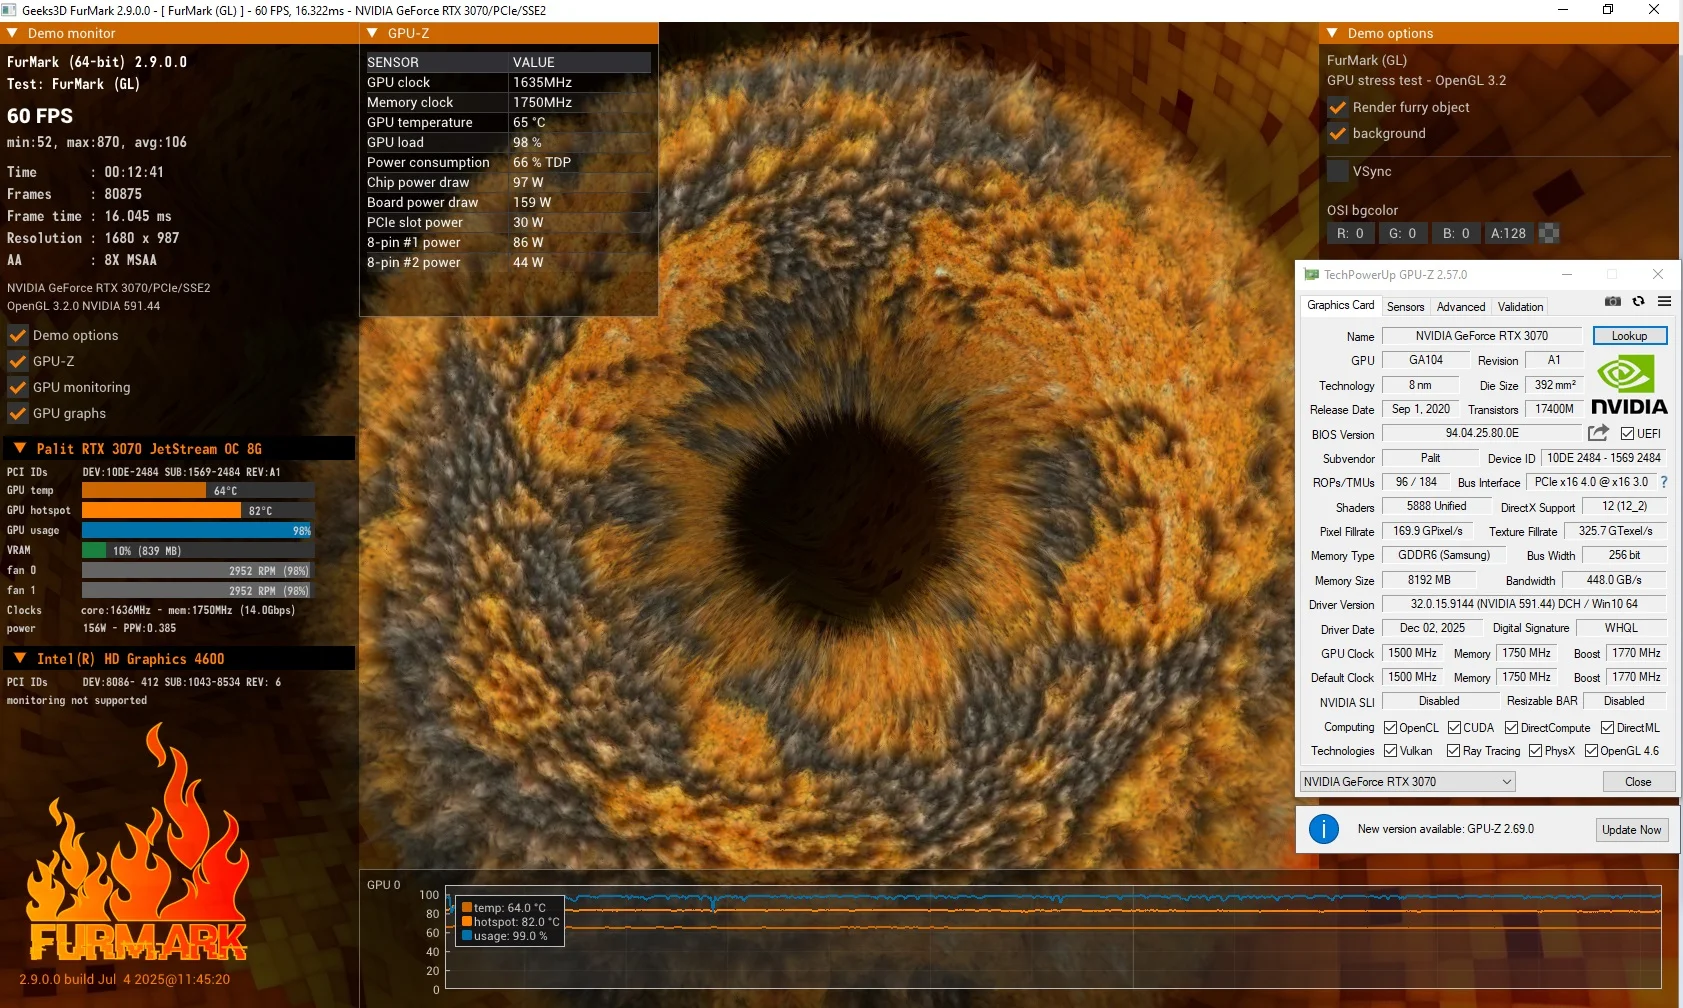Click the FurMark flame logo
Screen dimensions: 1683x1008
138,842
